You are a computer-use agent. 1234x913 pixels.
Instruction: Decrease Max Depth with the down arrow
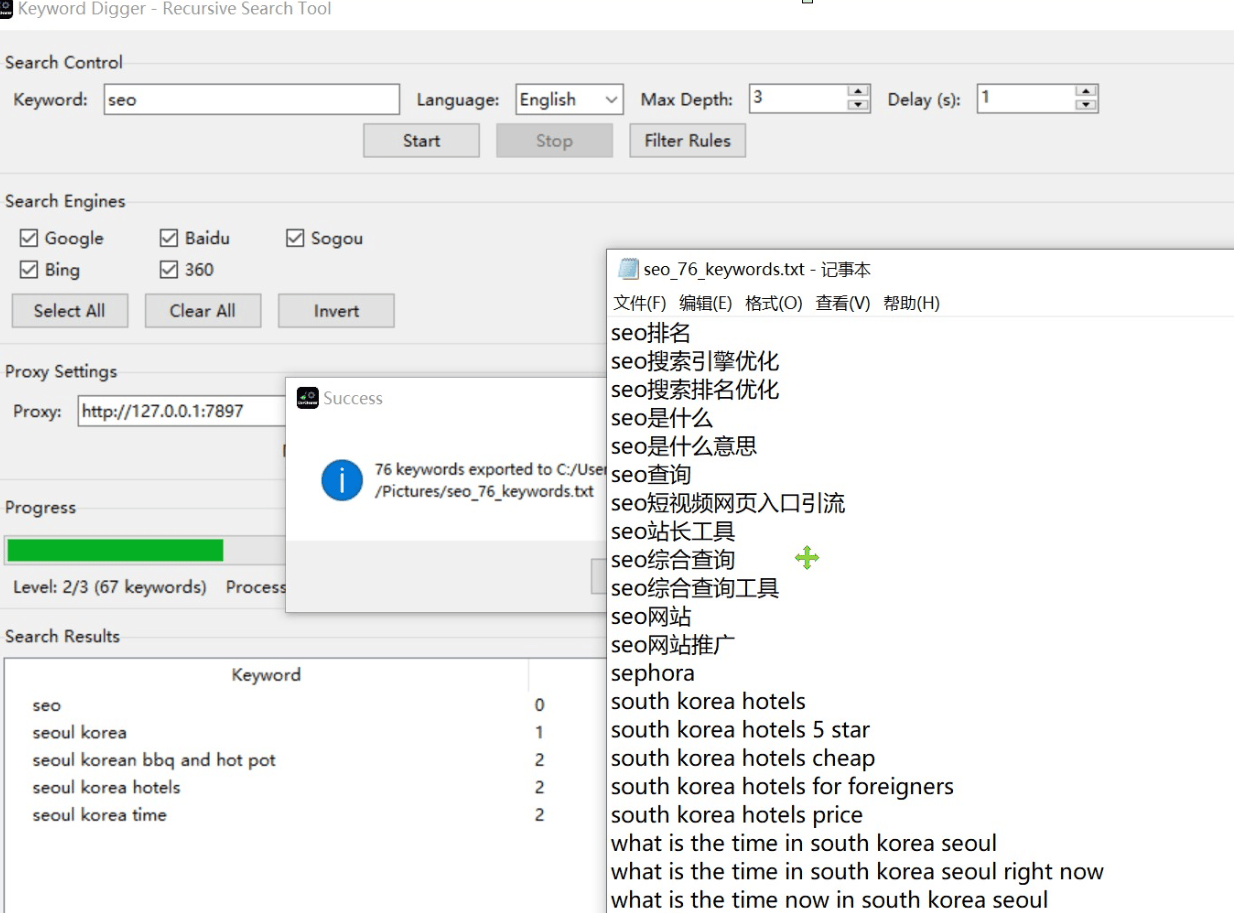(x=858, y=105)
